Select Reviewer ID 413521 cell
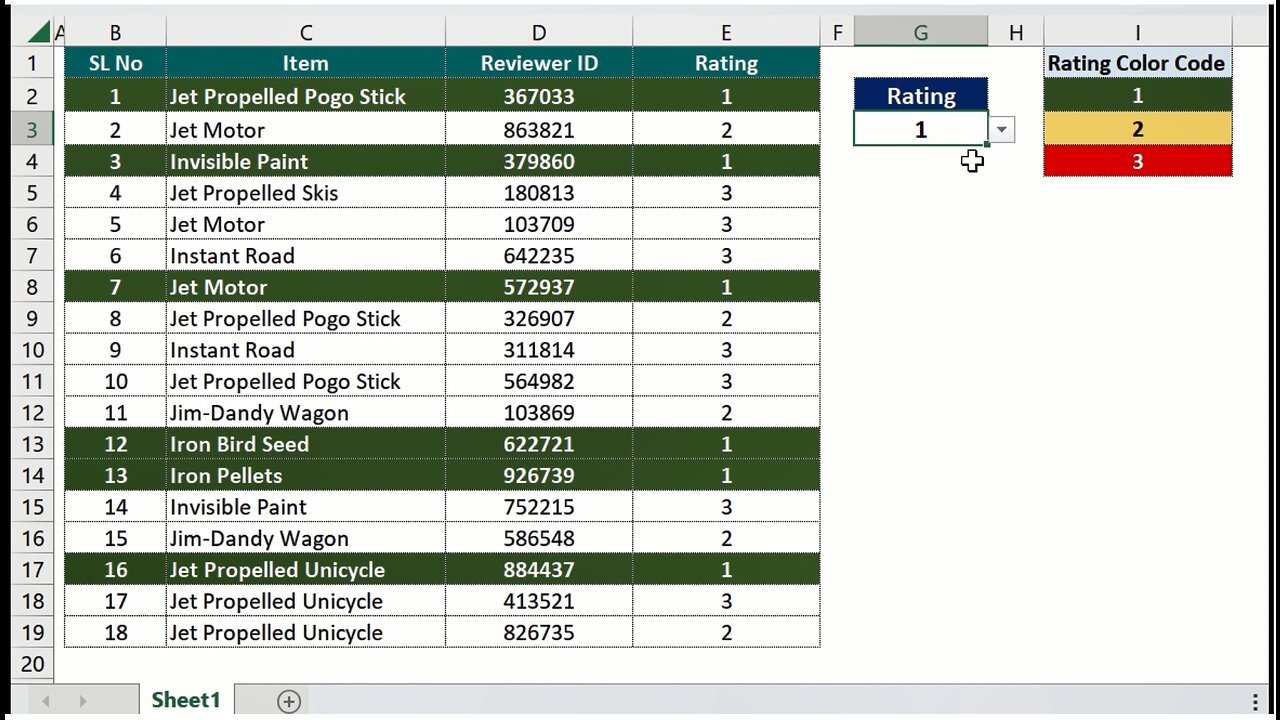Image resolution: width=1280 pixels, height=720 pixels. 539,601
